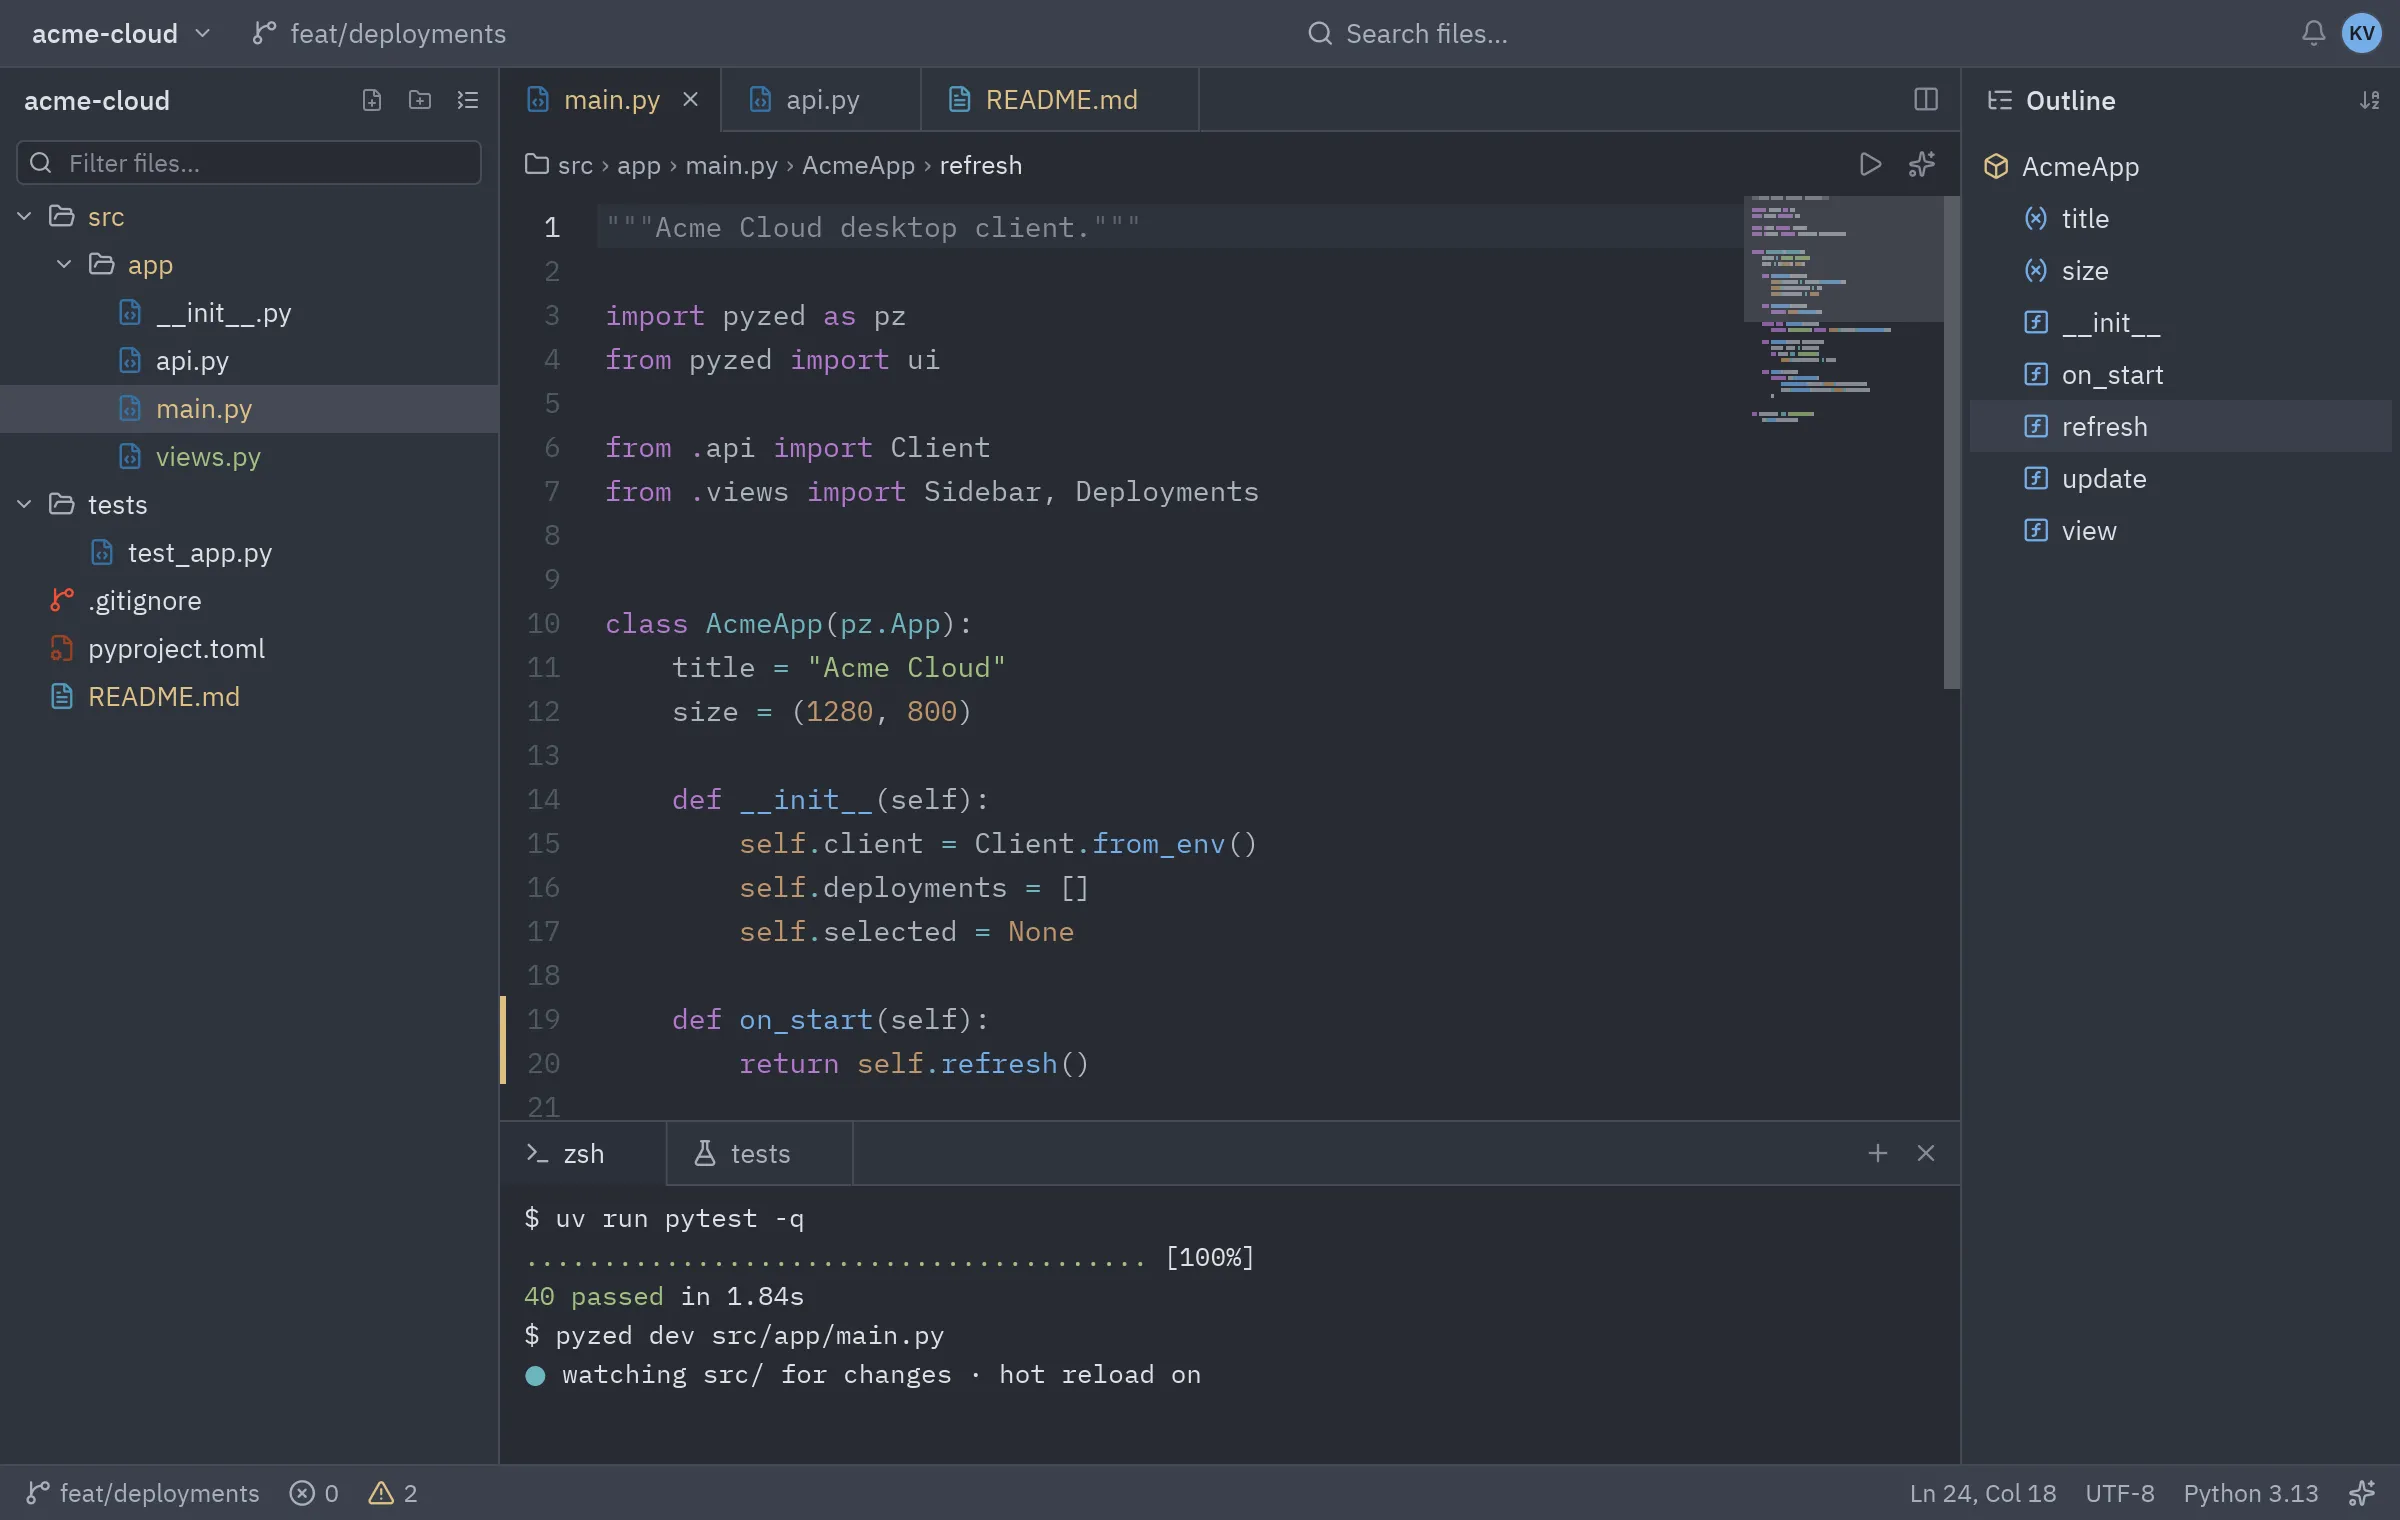Click AcmeApp in the breadcrumb path
The width and height of the screenshot is (2400, 1520).
[x=858, y=164]
